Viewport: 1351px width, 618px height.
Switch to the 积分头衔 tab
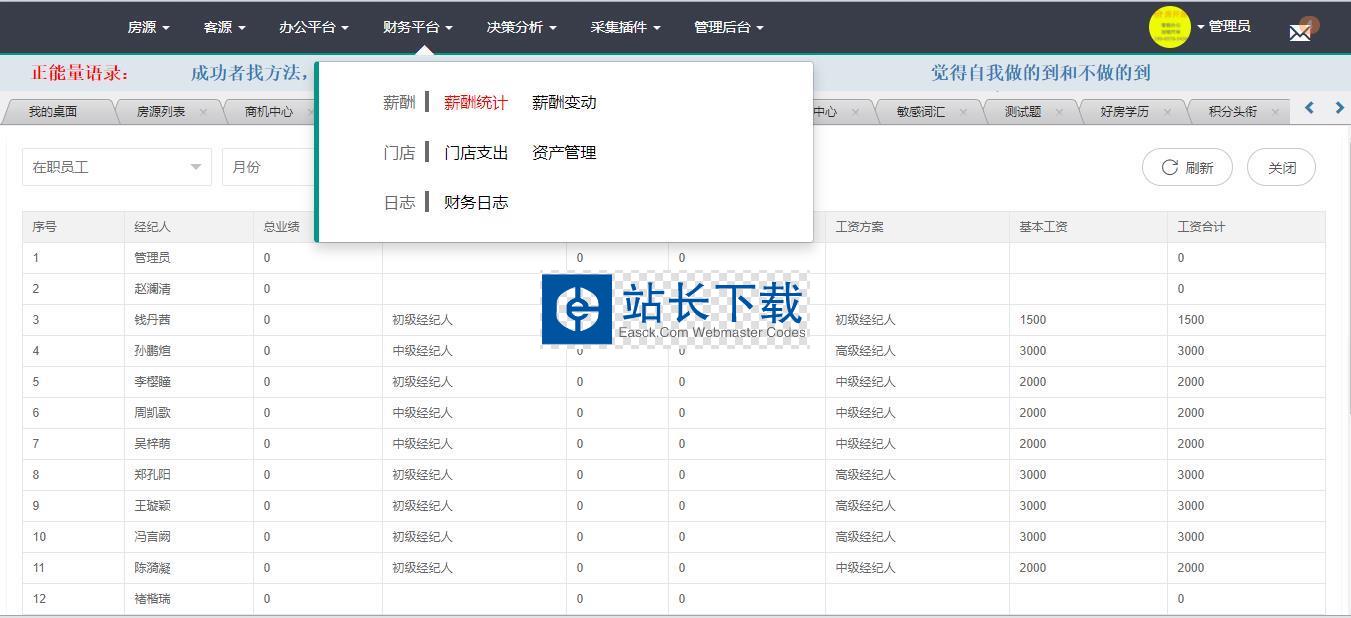(1232, 112)
